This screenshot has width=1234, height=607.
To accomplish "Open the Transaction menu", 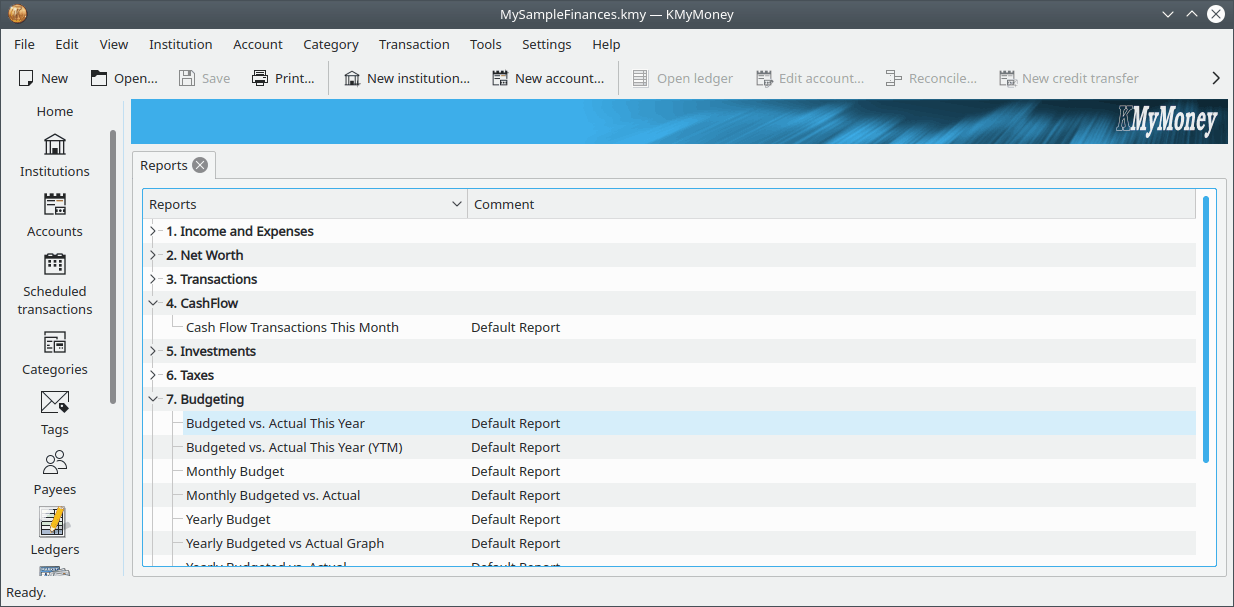I will click(414, 44).
